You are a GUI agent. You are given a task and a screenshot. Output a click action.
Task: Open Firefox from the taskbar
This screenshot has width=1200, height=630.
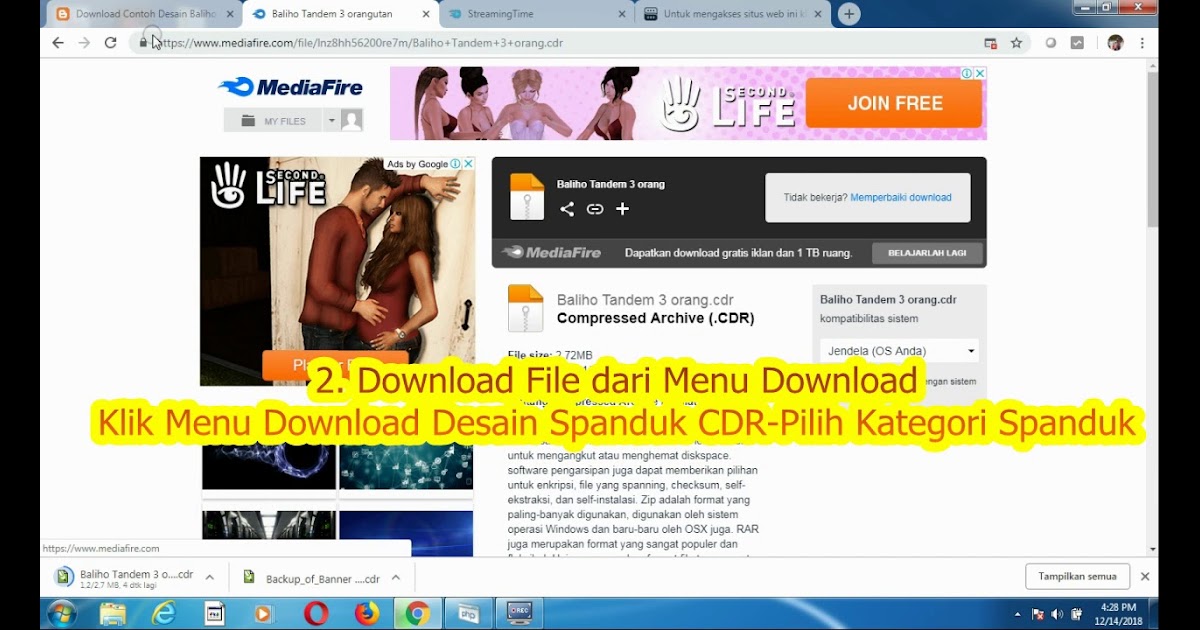pos(367,613)
